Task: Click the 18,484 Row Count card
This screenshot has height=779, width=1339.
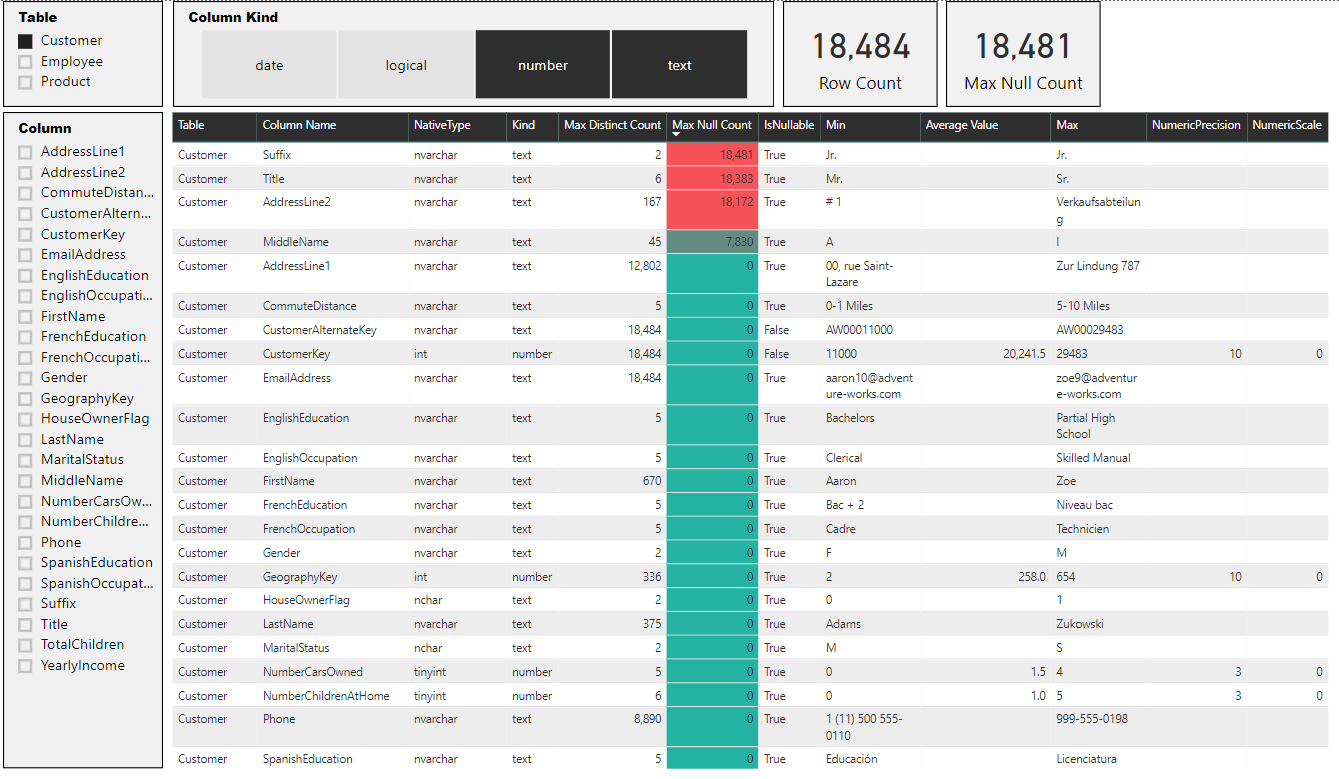Action: point(859,53)
